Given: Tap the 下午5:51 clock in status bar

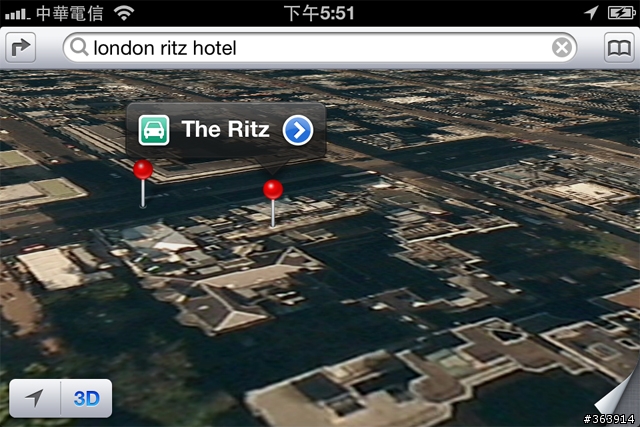Looking at the screenshot, I should click(319, 13).
